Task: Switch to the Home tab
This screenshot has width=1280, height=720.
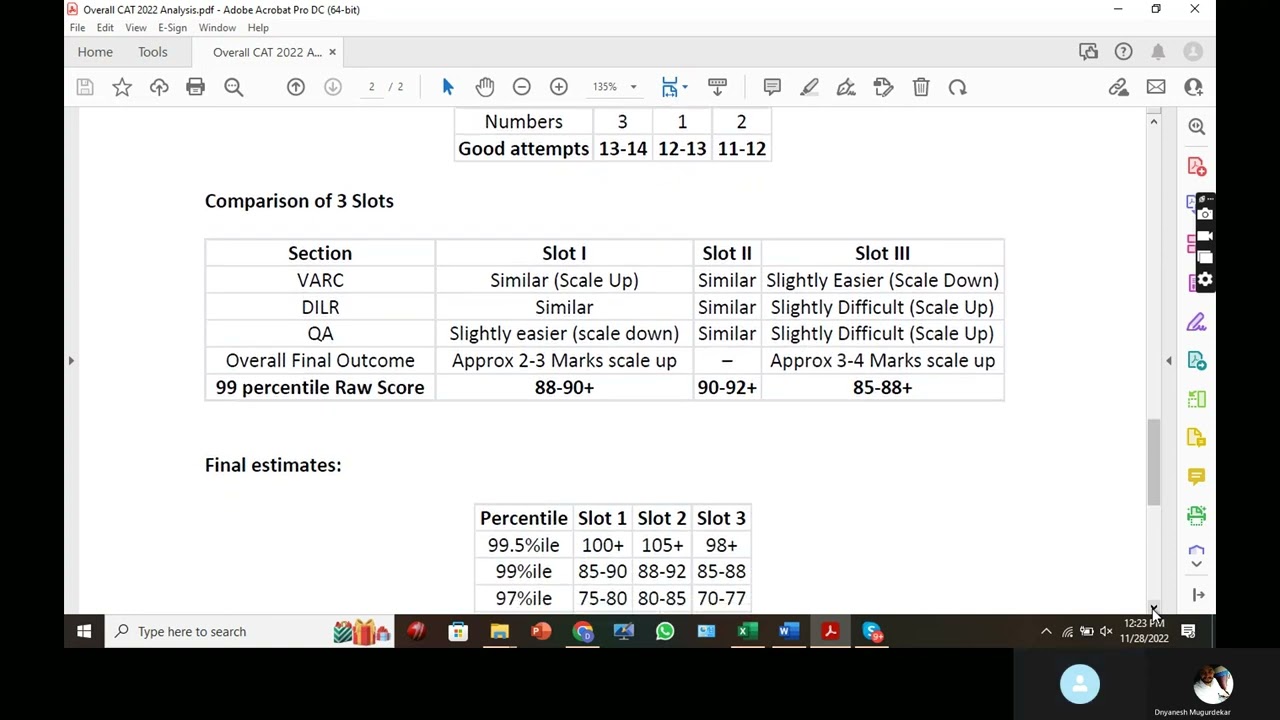Action: click(95, 52)
